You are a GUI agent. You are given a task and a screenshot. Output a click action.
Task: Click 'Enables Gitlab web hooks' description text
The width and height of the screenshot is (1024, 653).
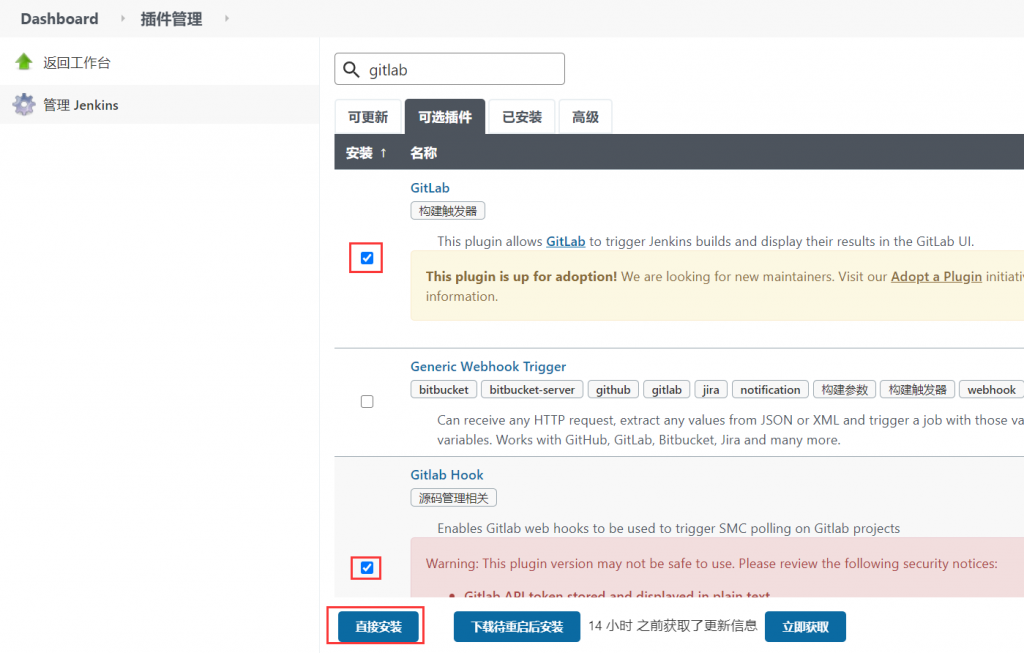668,528
